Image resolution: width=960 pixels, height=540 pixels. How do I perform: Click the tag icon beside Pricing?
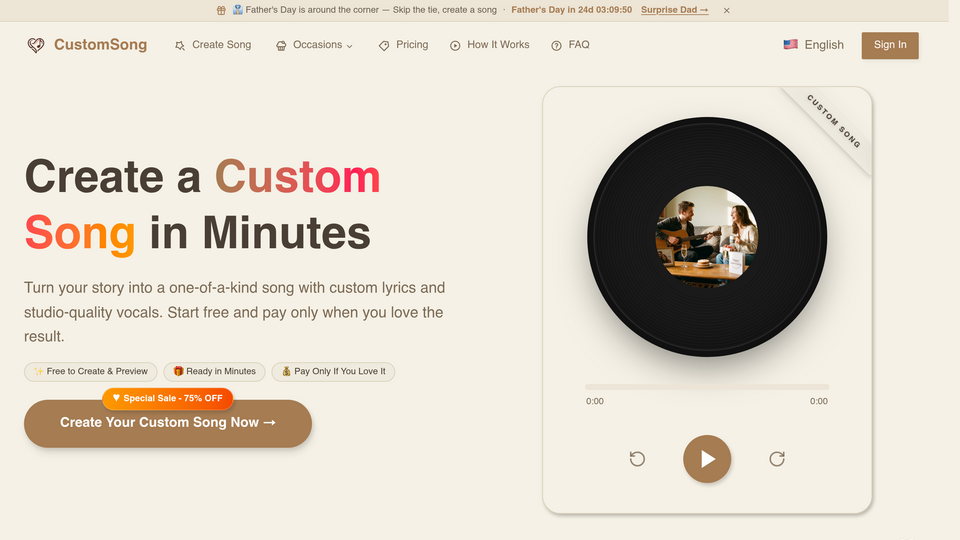(x=384, y=46)
